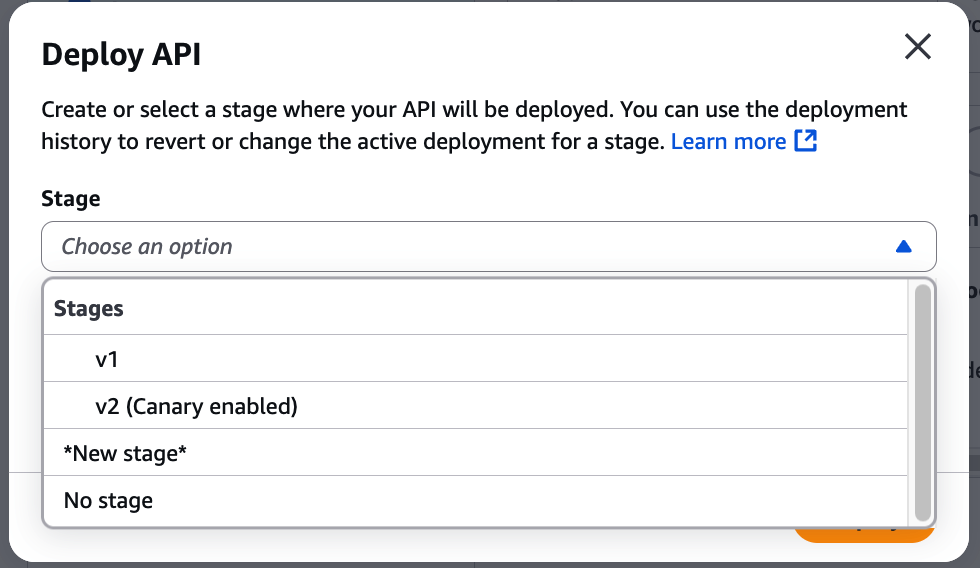Select the No stage option
Viewport: 980px width, 568px height.
point(108,500)
